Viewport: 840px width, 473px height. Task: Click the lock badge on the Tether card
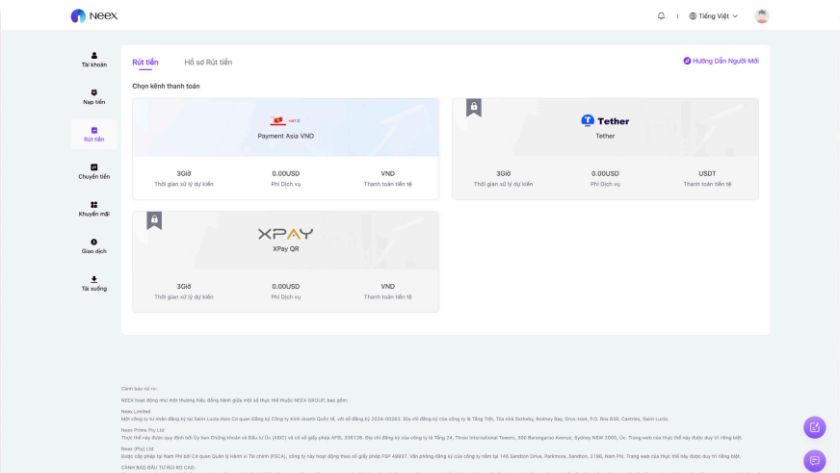click(x=474, y=107)
